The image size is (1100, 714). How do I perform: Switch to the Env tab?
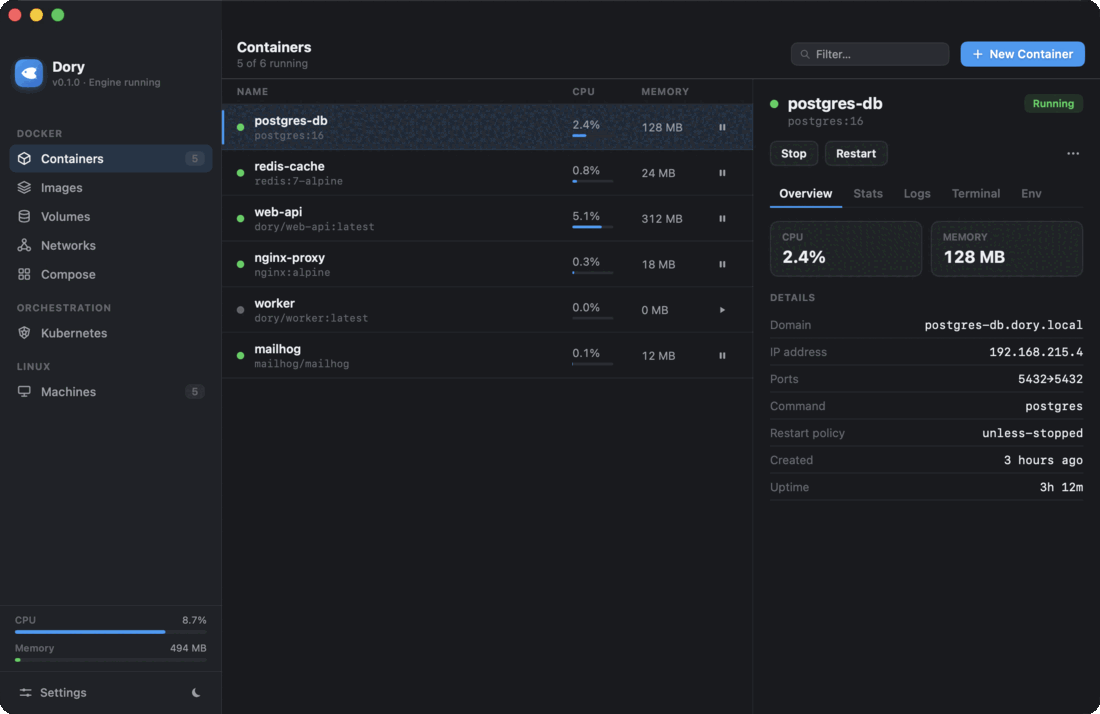point(1031,194)
